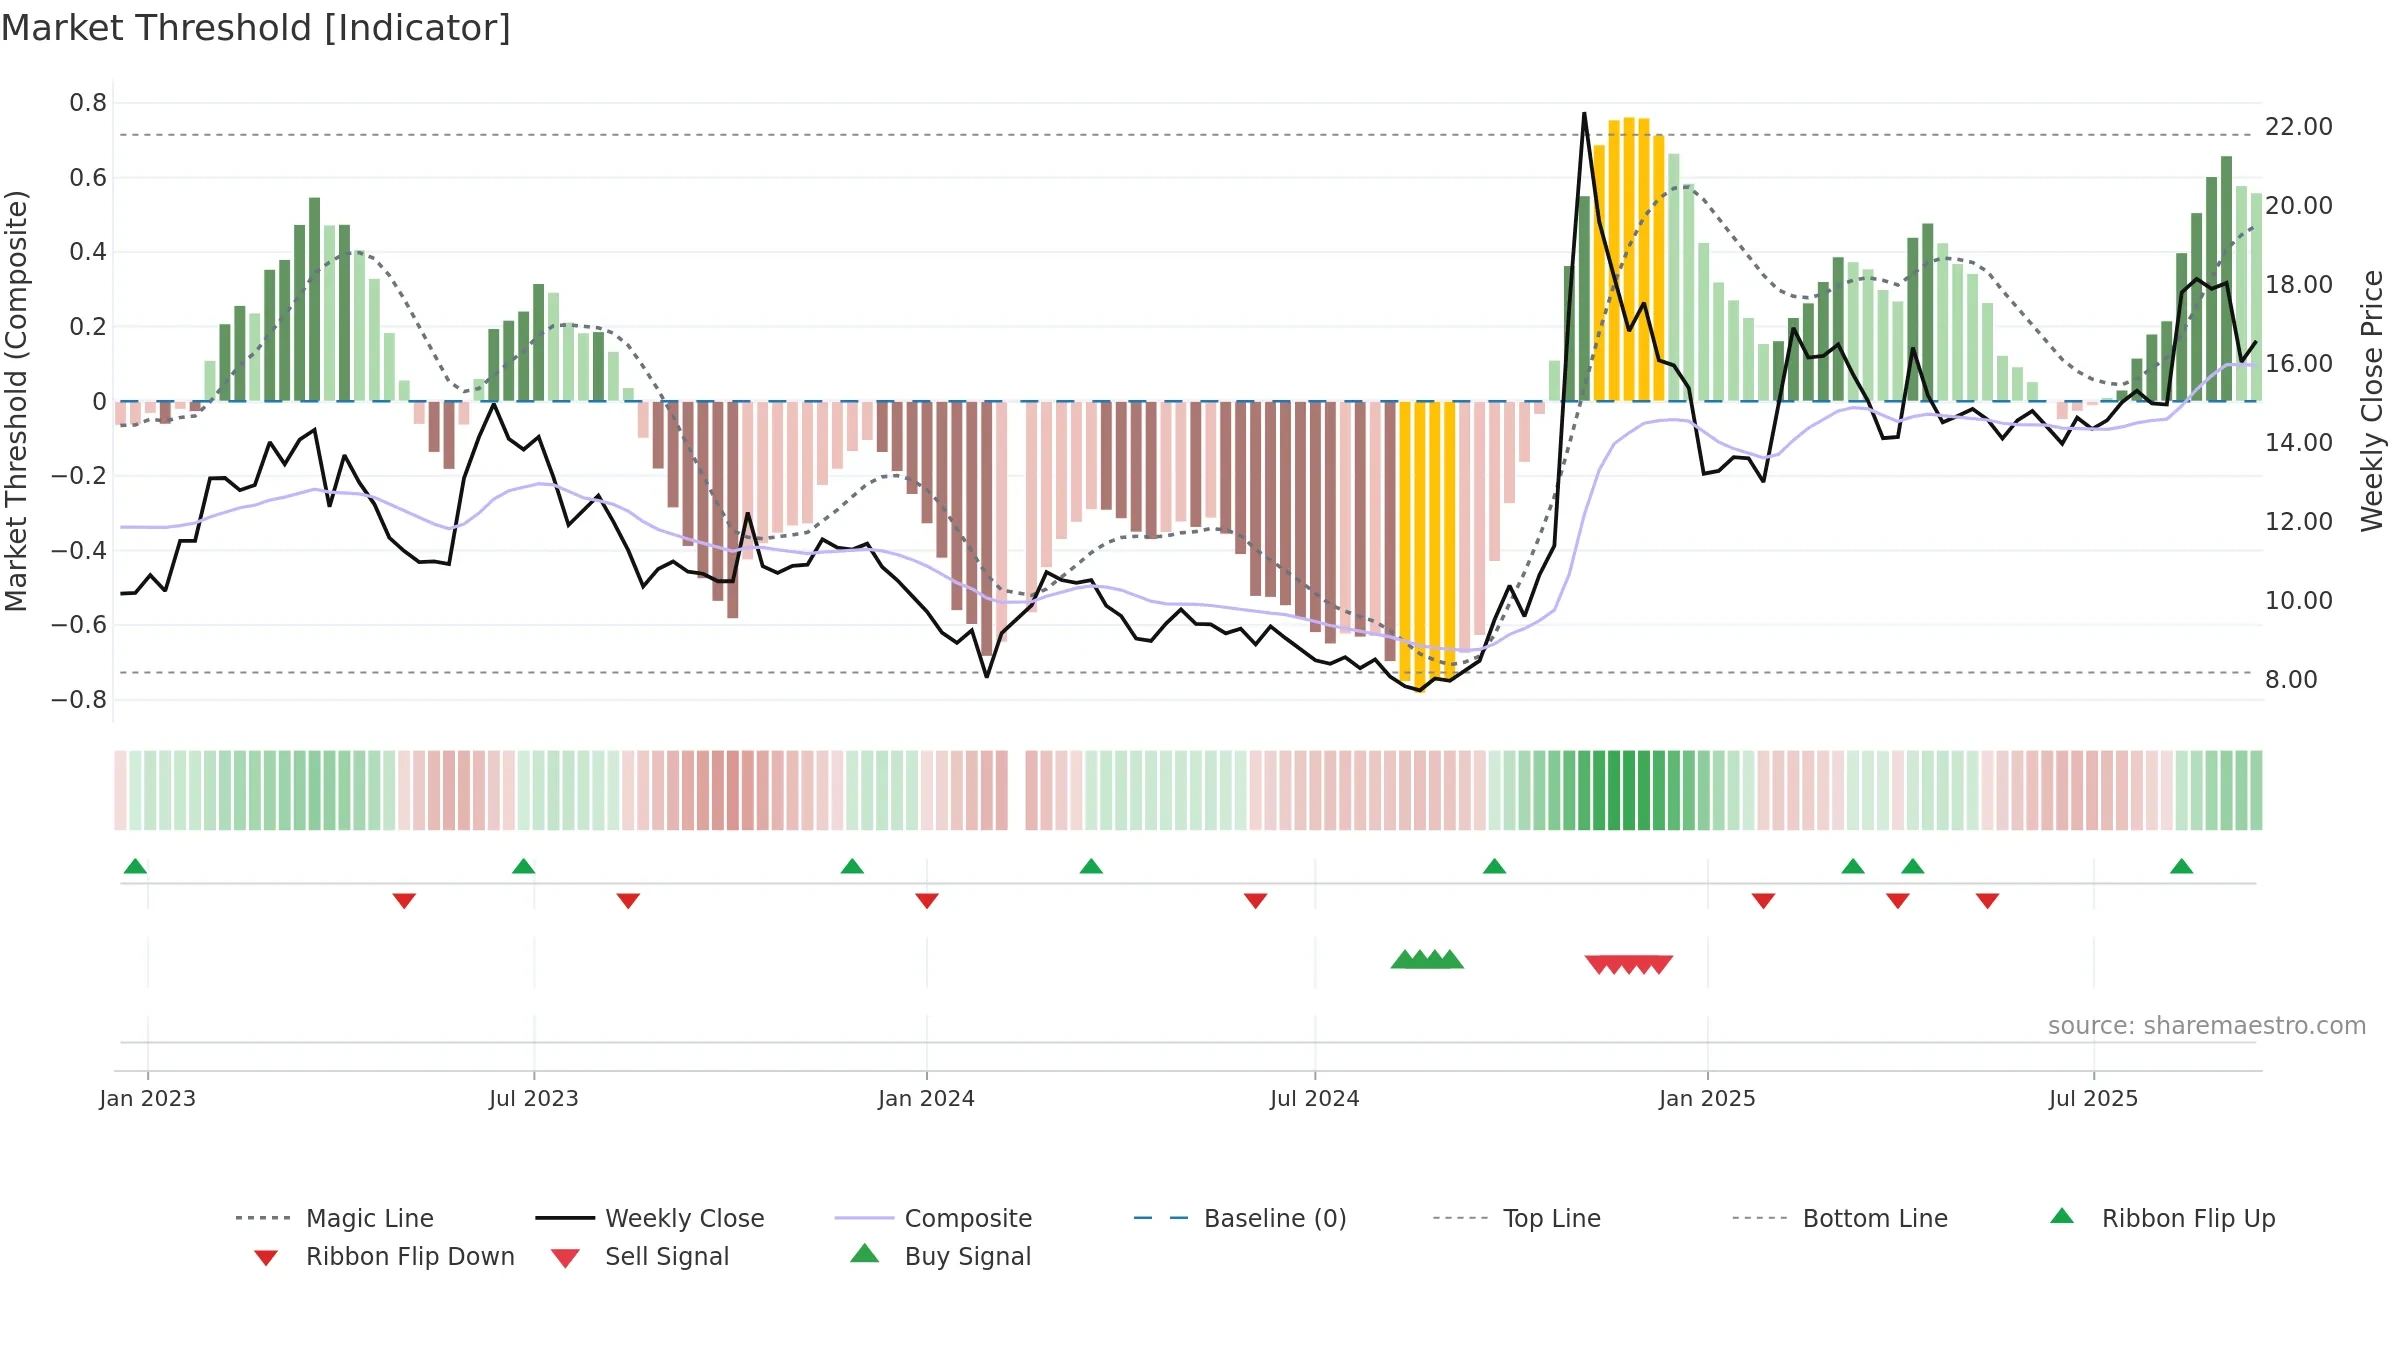Click the Market Threshold (Composite) axis title
This screenshot has height=1350, width=2400.
coord(16,401)
